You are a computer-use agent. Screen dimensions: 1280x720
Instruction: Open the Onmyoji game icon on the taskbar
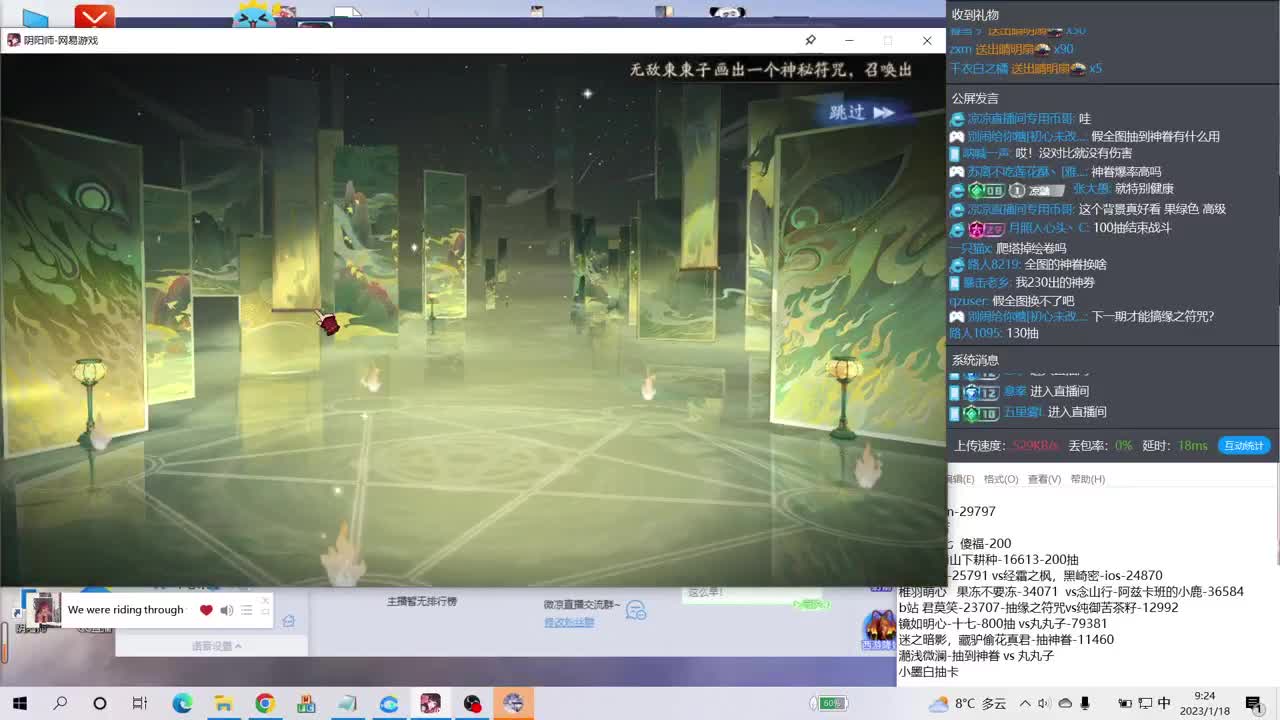click(x=514, y=704)
